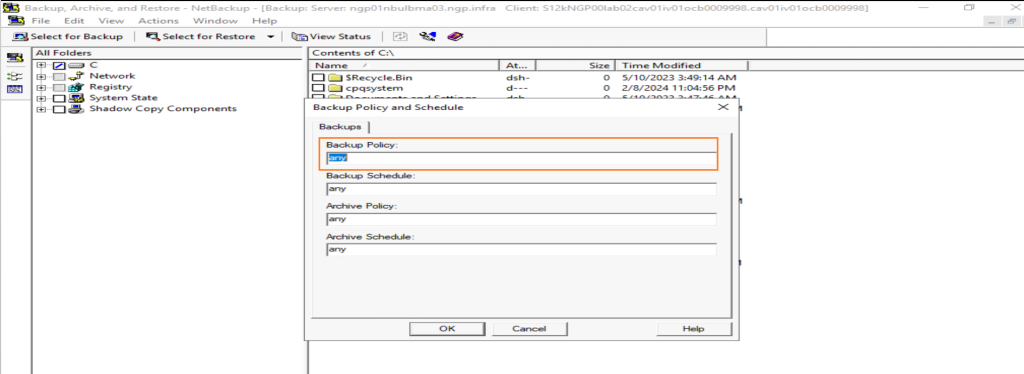Click the top computer icon in left sidebar
The image size is (1024, 374).
tap(14, 58)
